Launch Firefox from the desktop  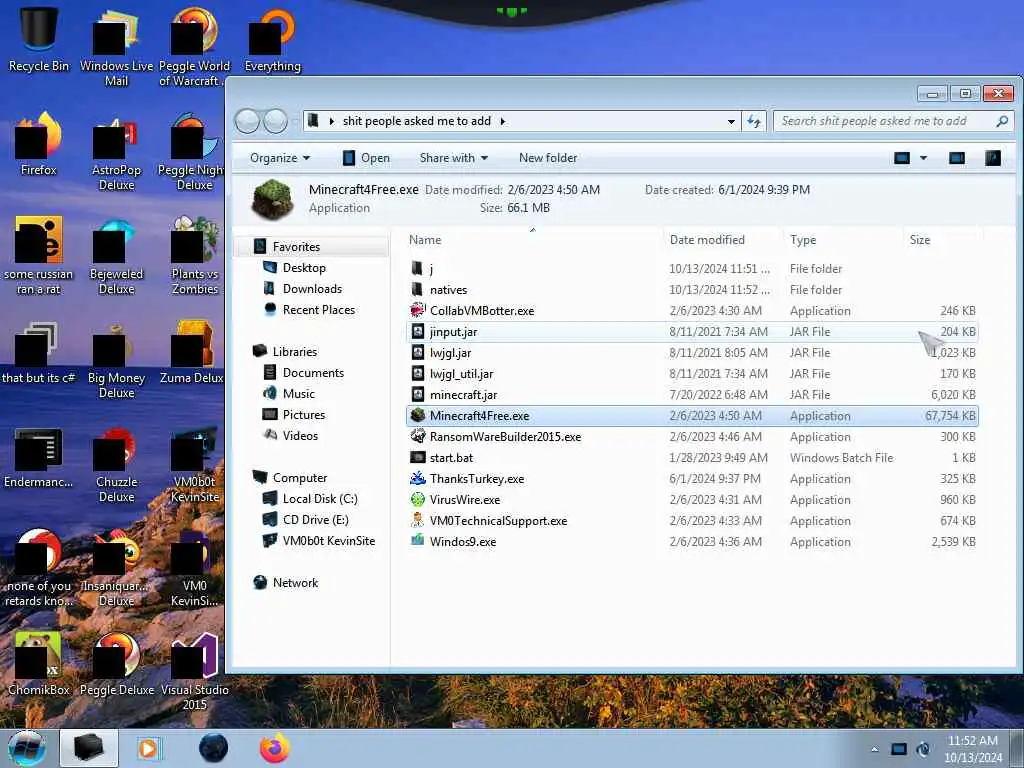[39, 144]
